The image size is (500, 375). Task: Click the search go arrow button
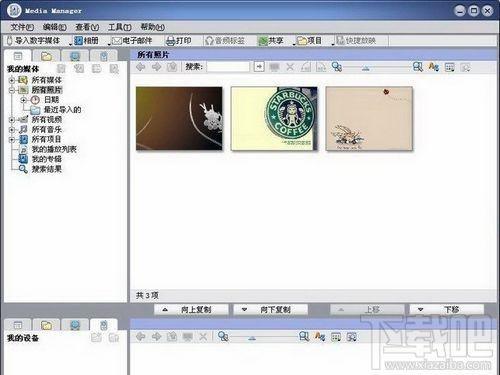(x=259, y=67)
